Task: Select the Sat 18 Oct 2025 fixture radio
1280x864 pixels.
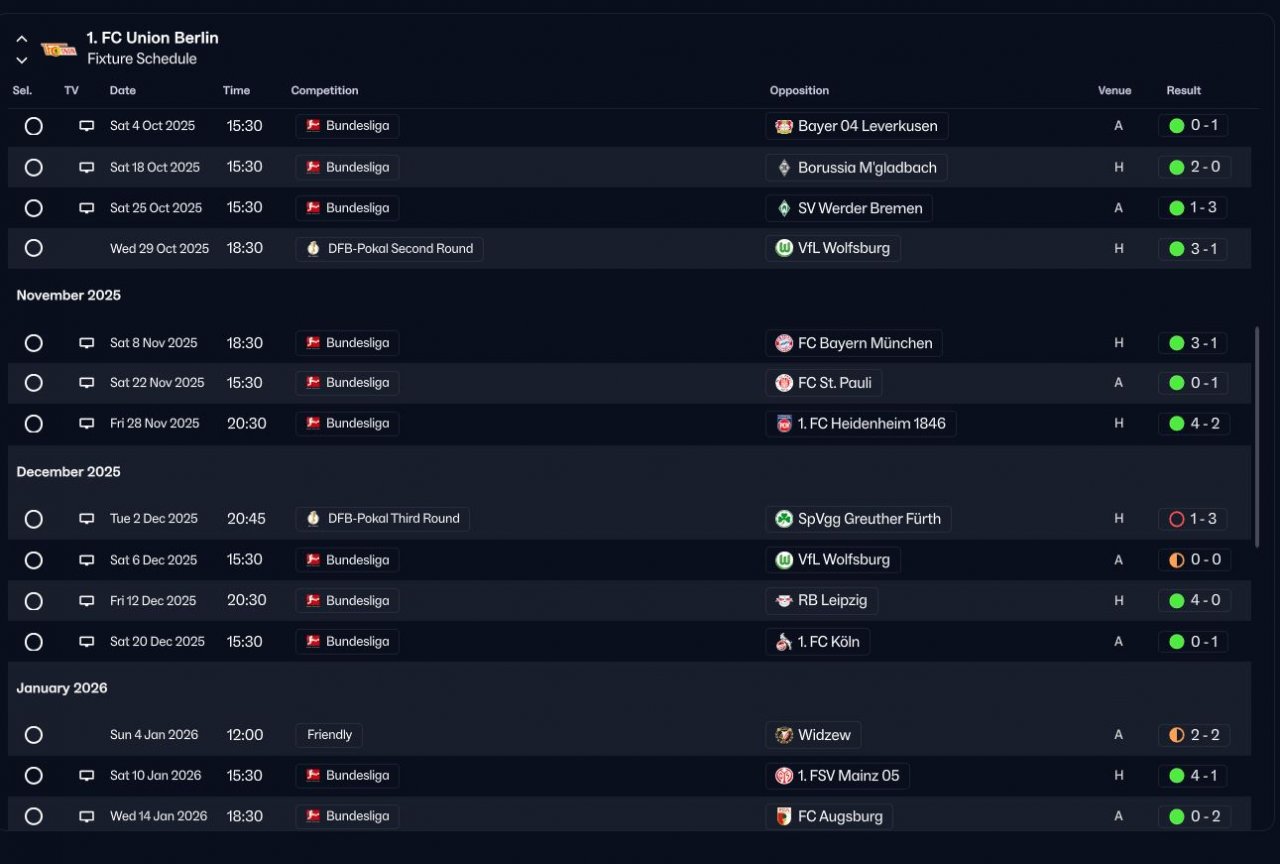Action: pos(34,167)
